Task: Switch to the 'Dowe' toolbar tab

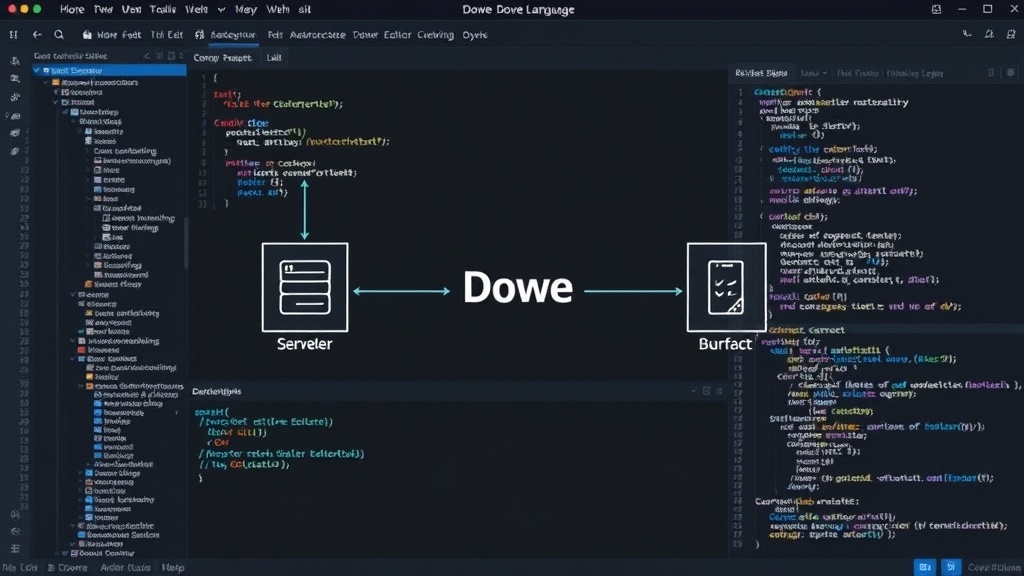Action: tap(365, 35)
